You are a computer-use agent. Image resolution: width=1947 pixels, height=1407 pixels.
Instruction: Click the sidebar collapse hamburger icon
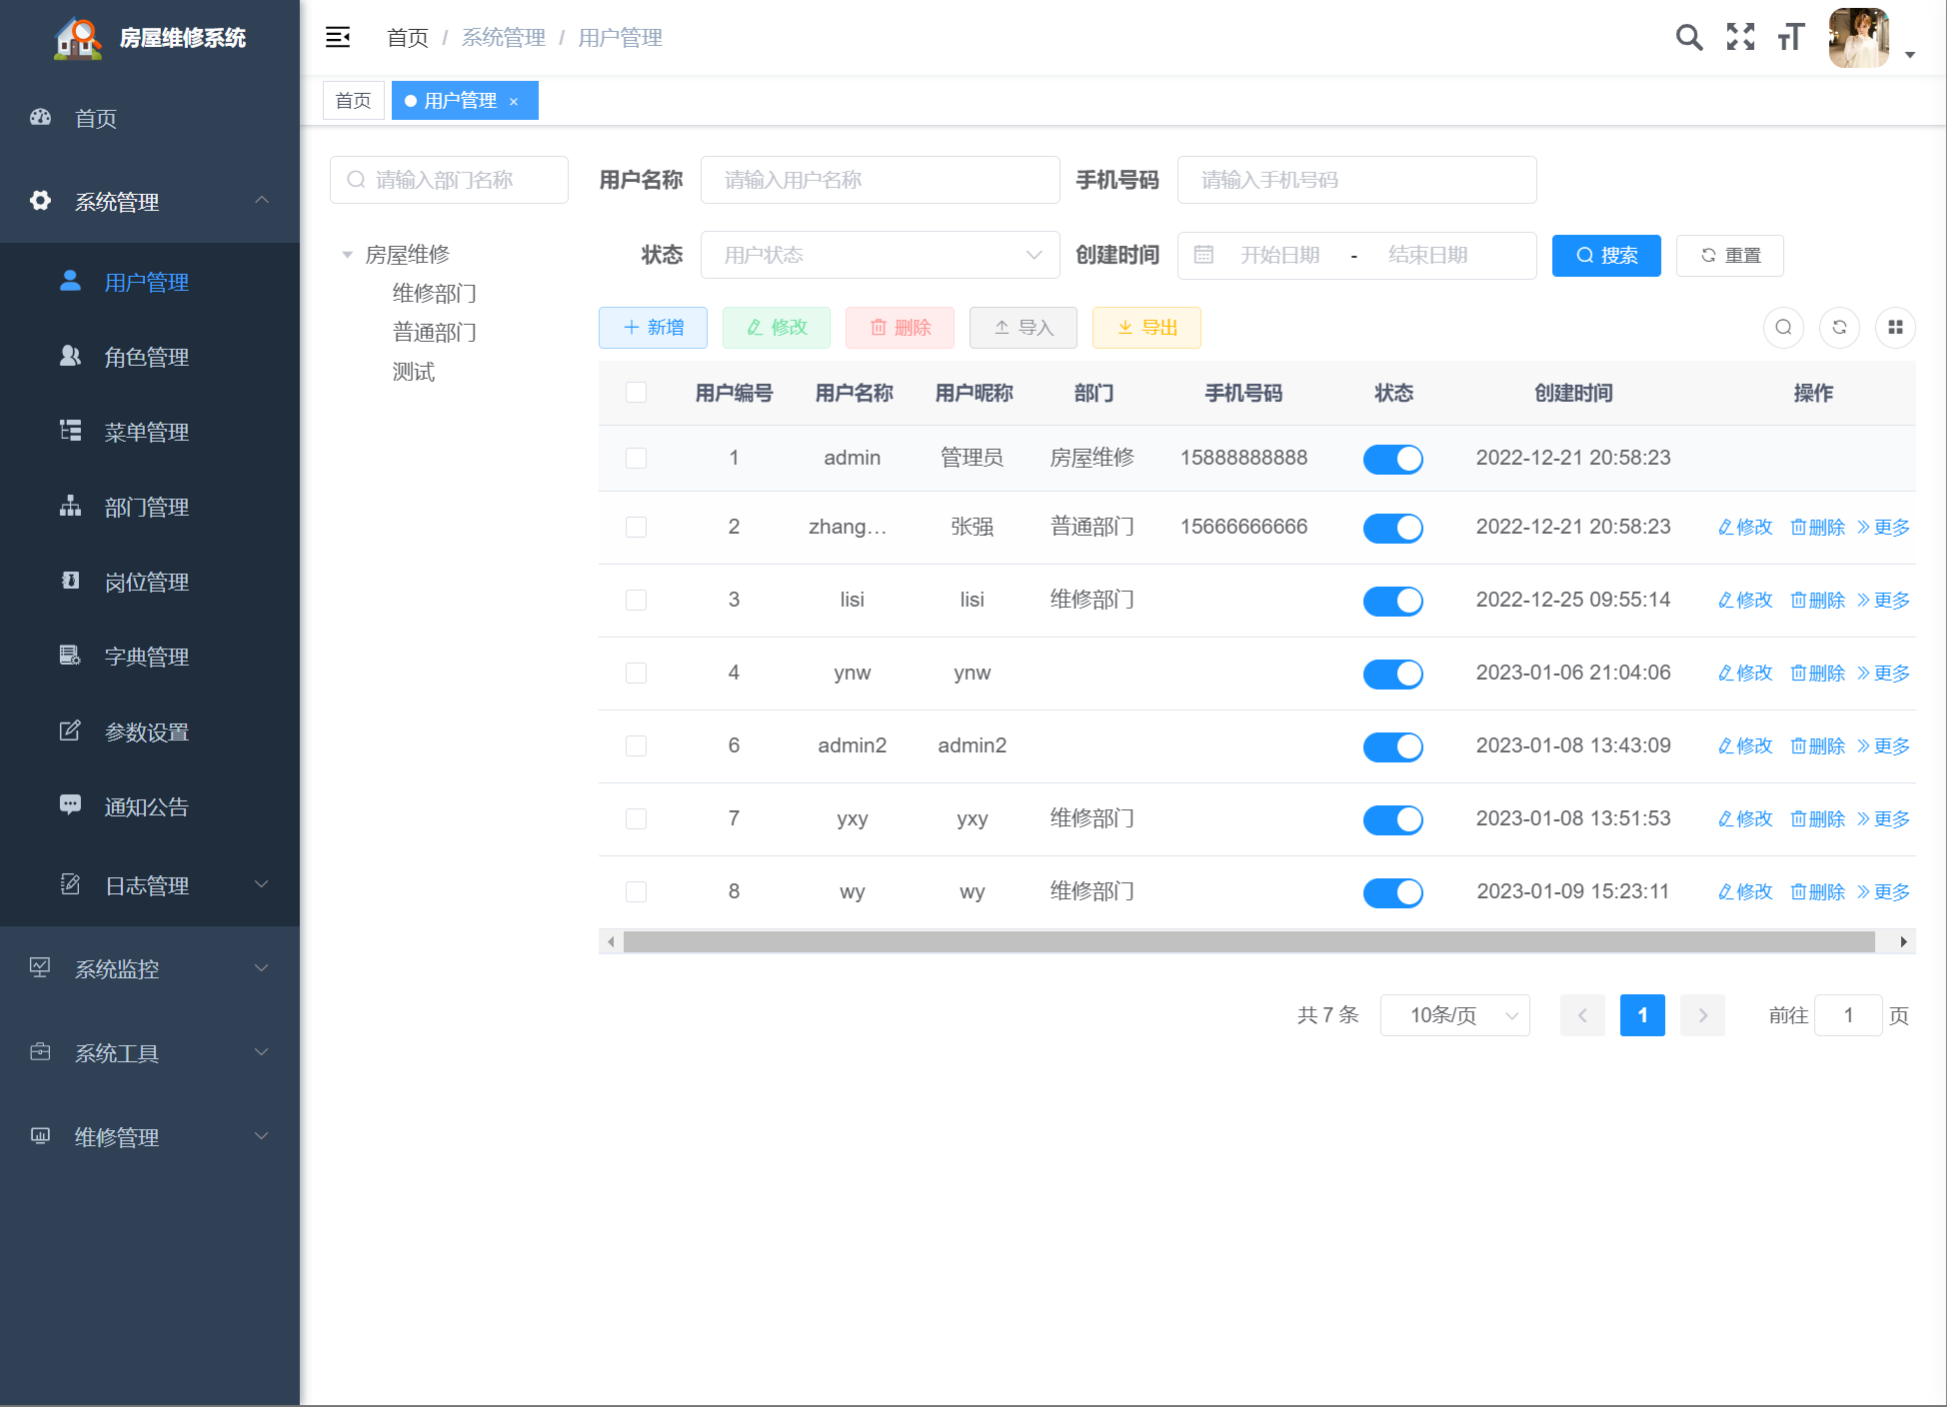(338, 38)
